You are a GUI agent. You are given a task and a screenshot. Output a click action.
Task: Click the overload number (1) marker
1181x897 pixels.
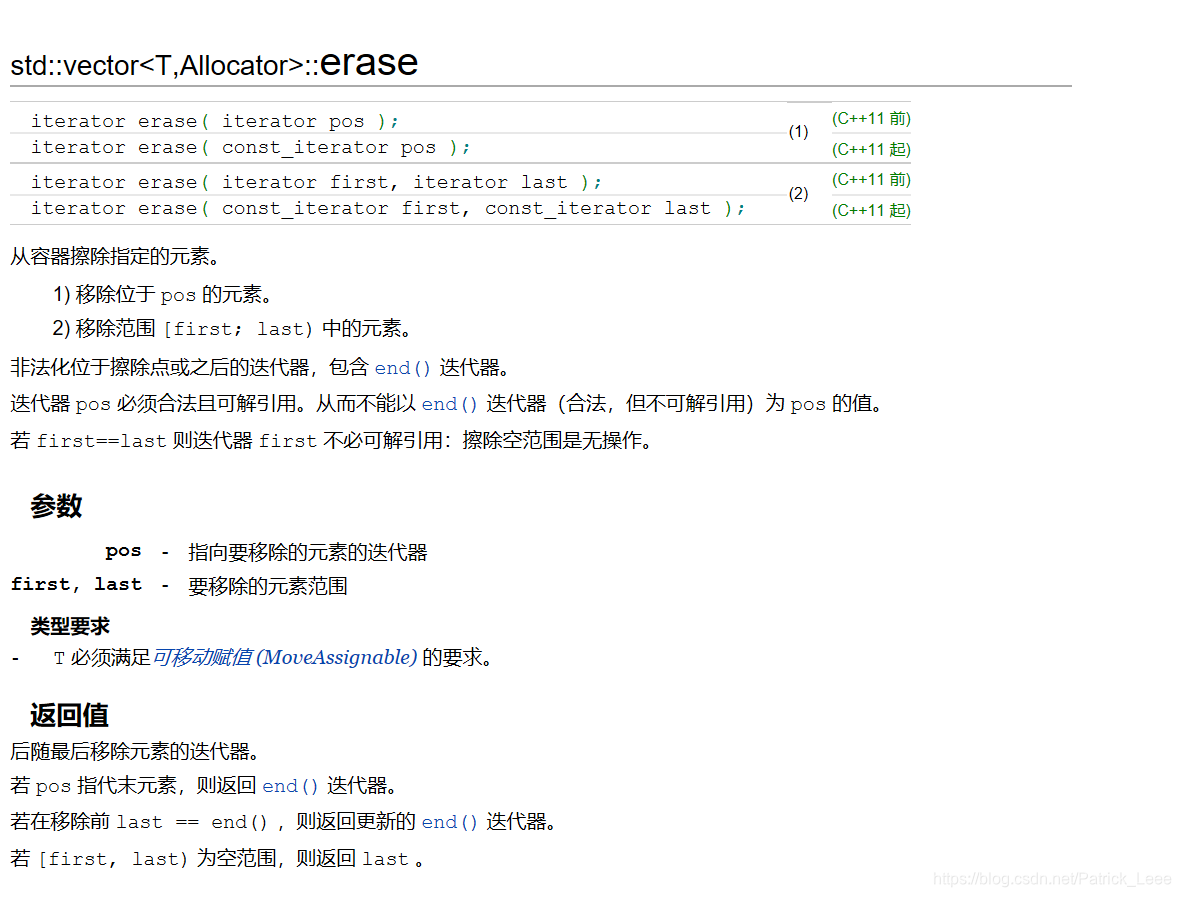point(797,131)
